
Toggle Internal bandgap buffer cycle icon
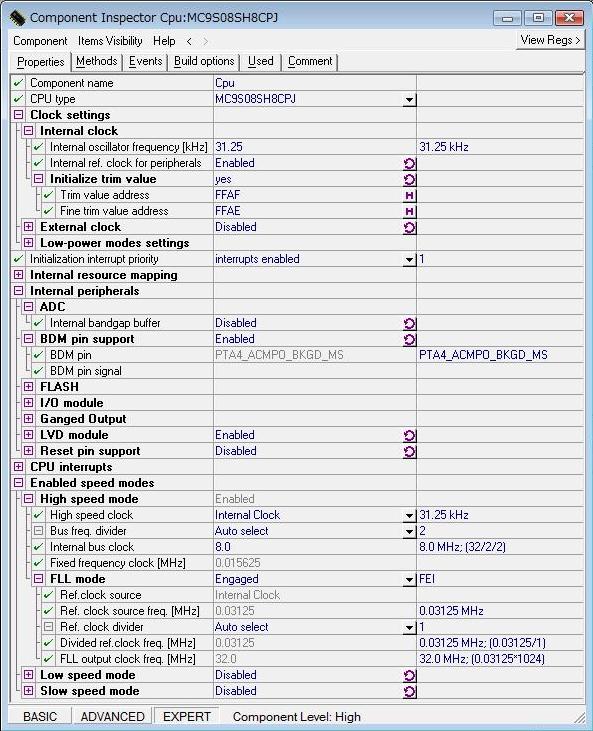(409, 324)
